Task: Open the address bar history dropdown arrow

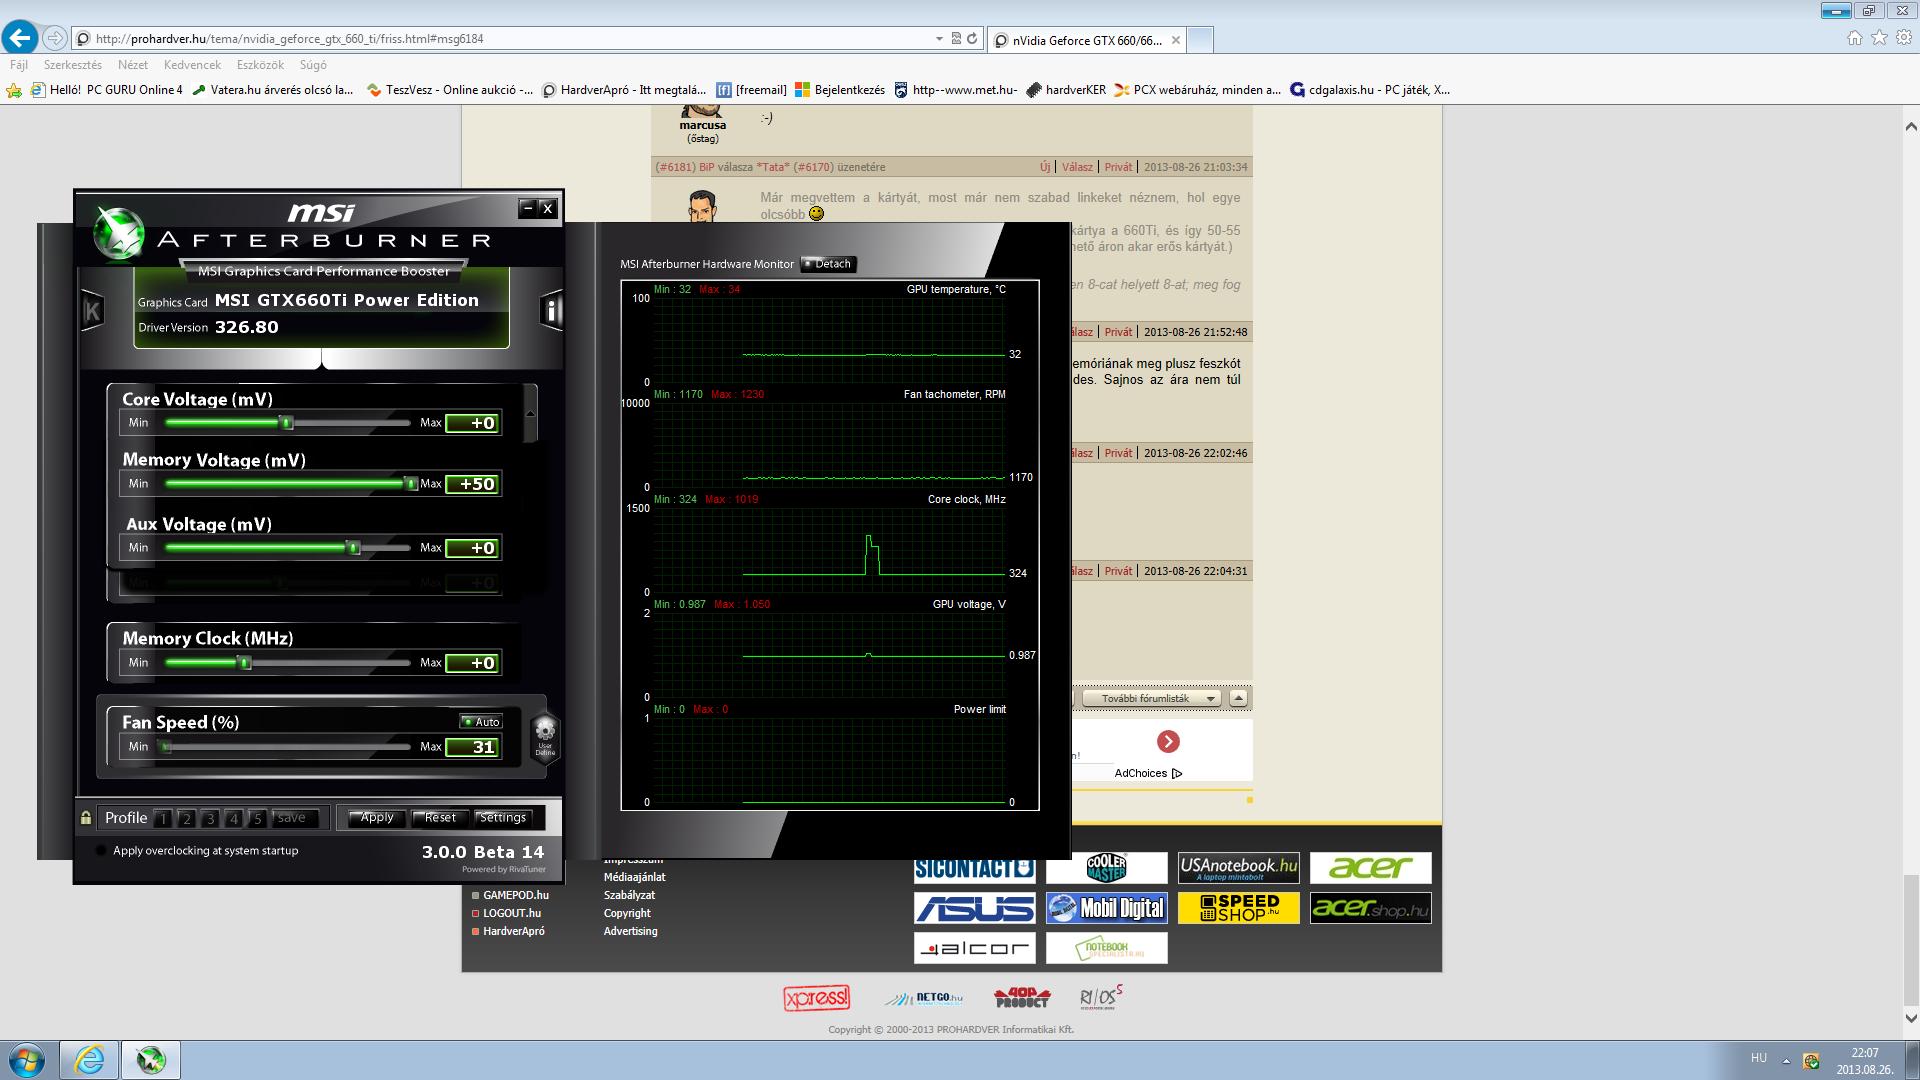Action: 939,38
